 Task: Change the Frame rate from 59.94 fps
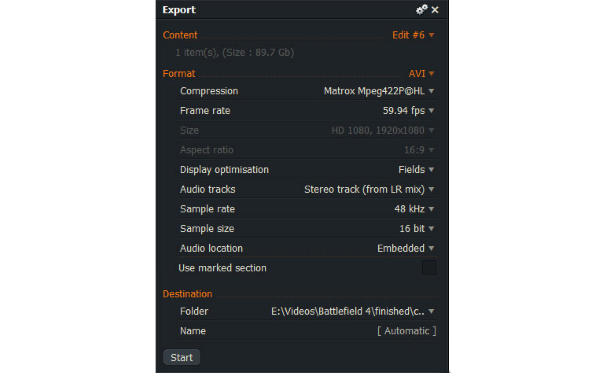coord(408,111)
